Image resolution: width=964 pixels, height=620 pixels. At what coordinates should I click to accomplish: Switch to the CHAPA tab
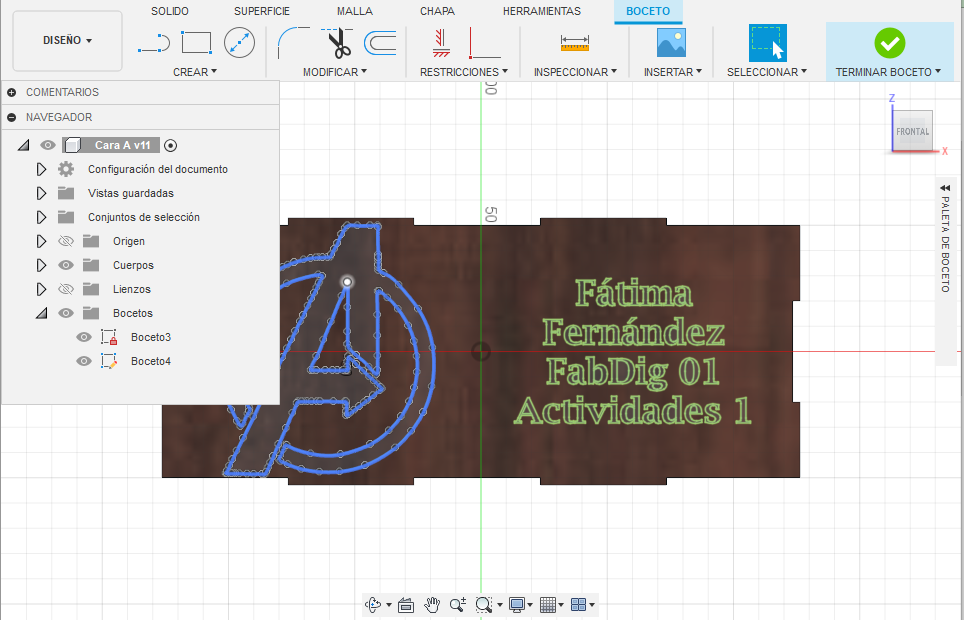coord(437,11)
